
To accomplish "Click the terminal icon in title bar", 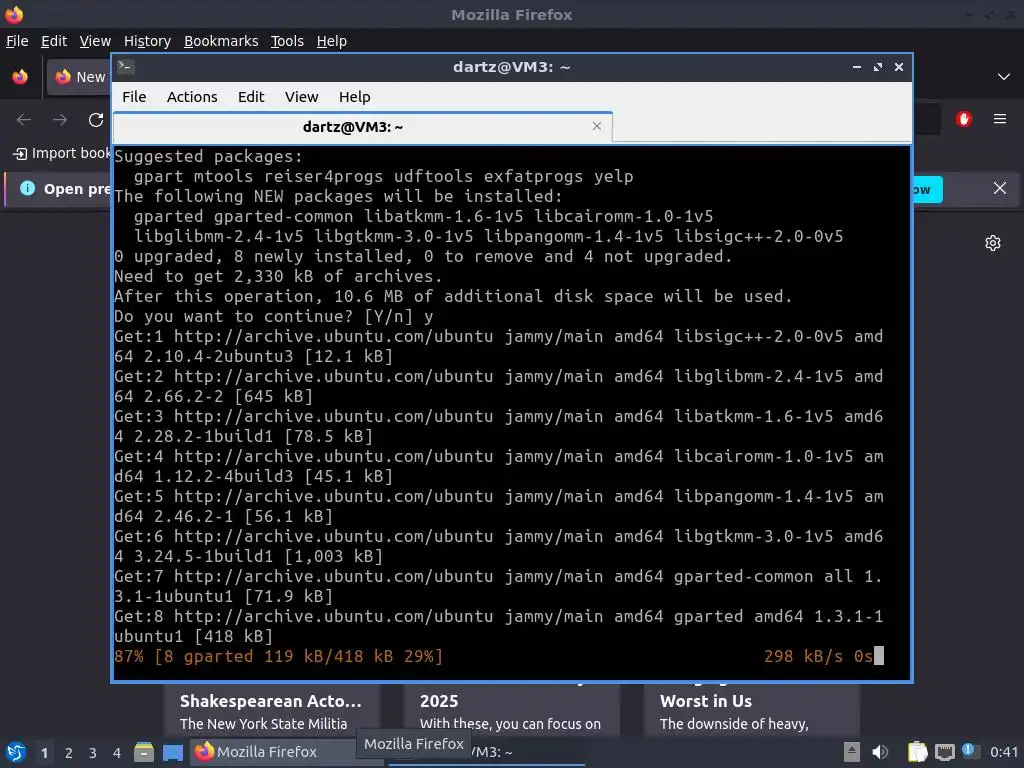I will click(125, 66).
